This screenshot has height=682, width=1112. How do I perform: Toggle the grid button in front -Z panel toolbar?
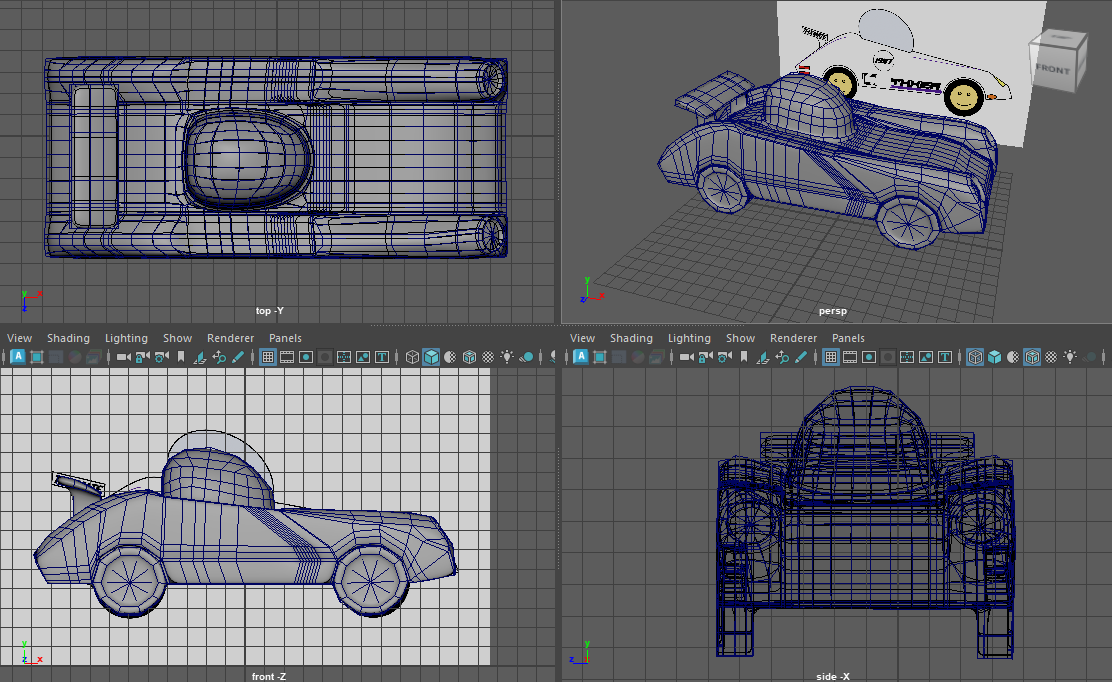coord(268,357)
